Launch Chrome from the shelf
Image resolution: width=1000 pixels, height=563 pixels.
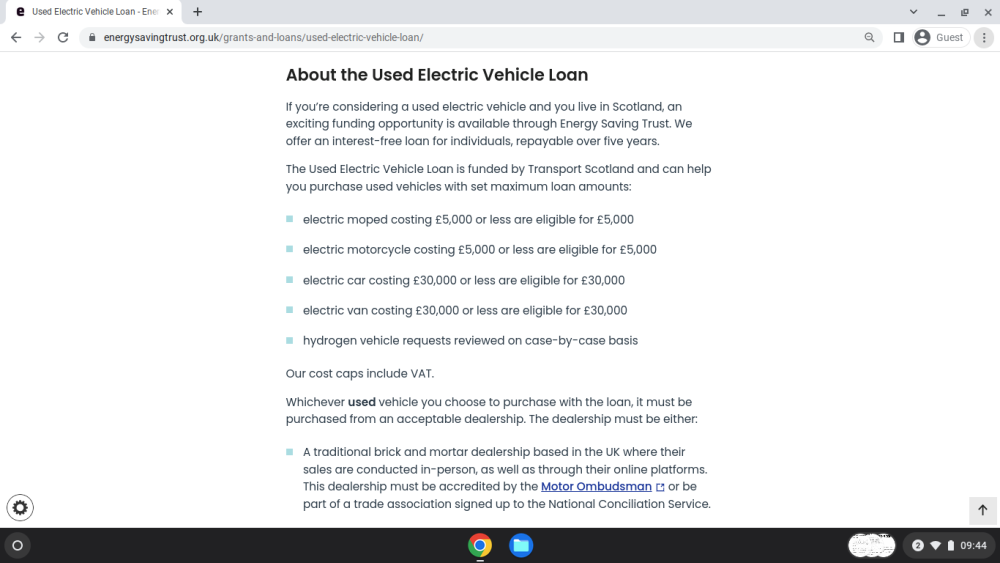[480, 546]
